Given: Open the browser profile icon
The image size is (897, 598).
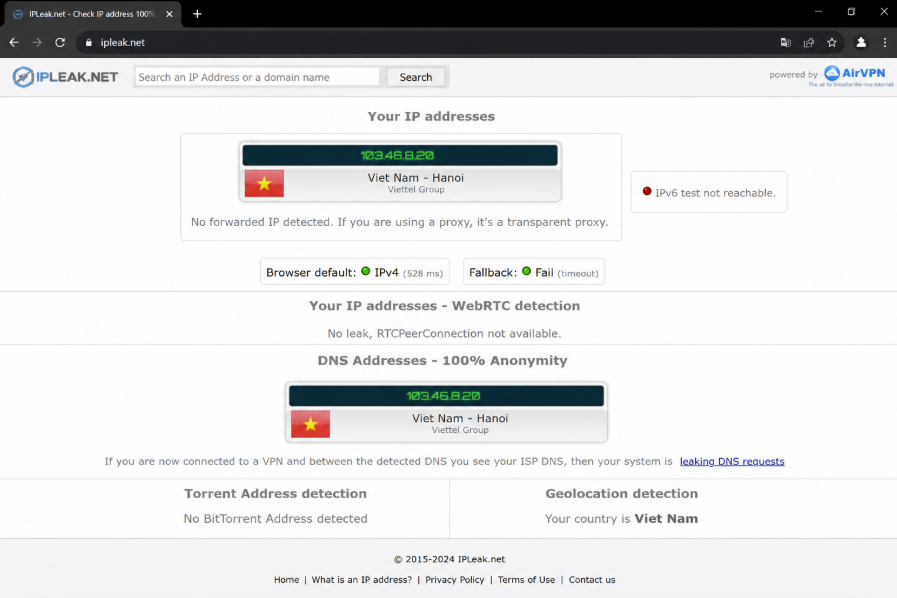Looking at the screenshot, I should click(x=861, y=42).
